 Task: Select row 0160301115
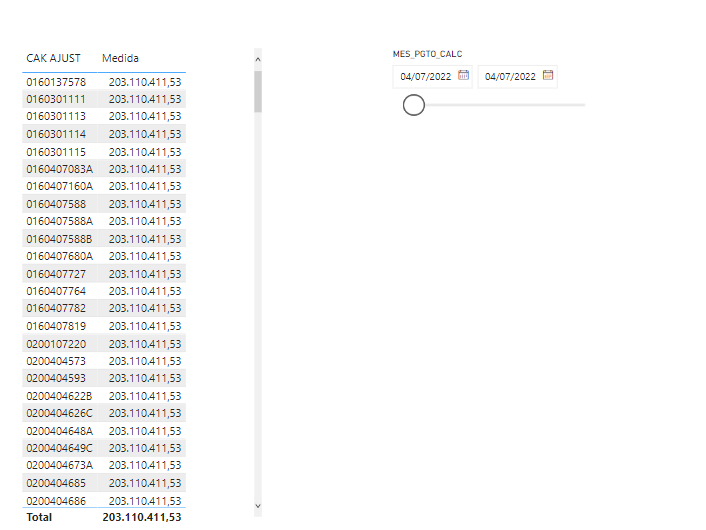[104, 152]
